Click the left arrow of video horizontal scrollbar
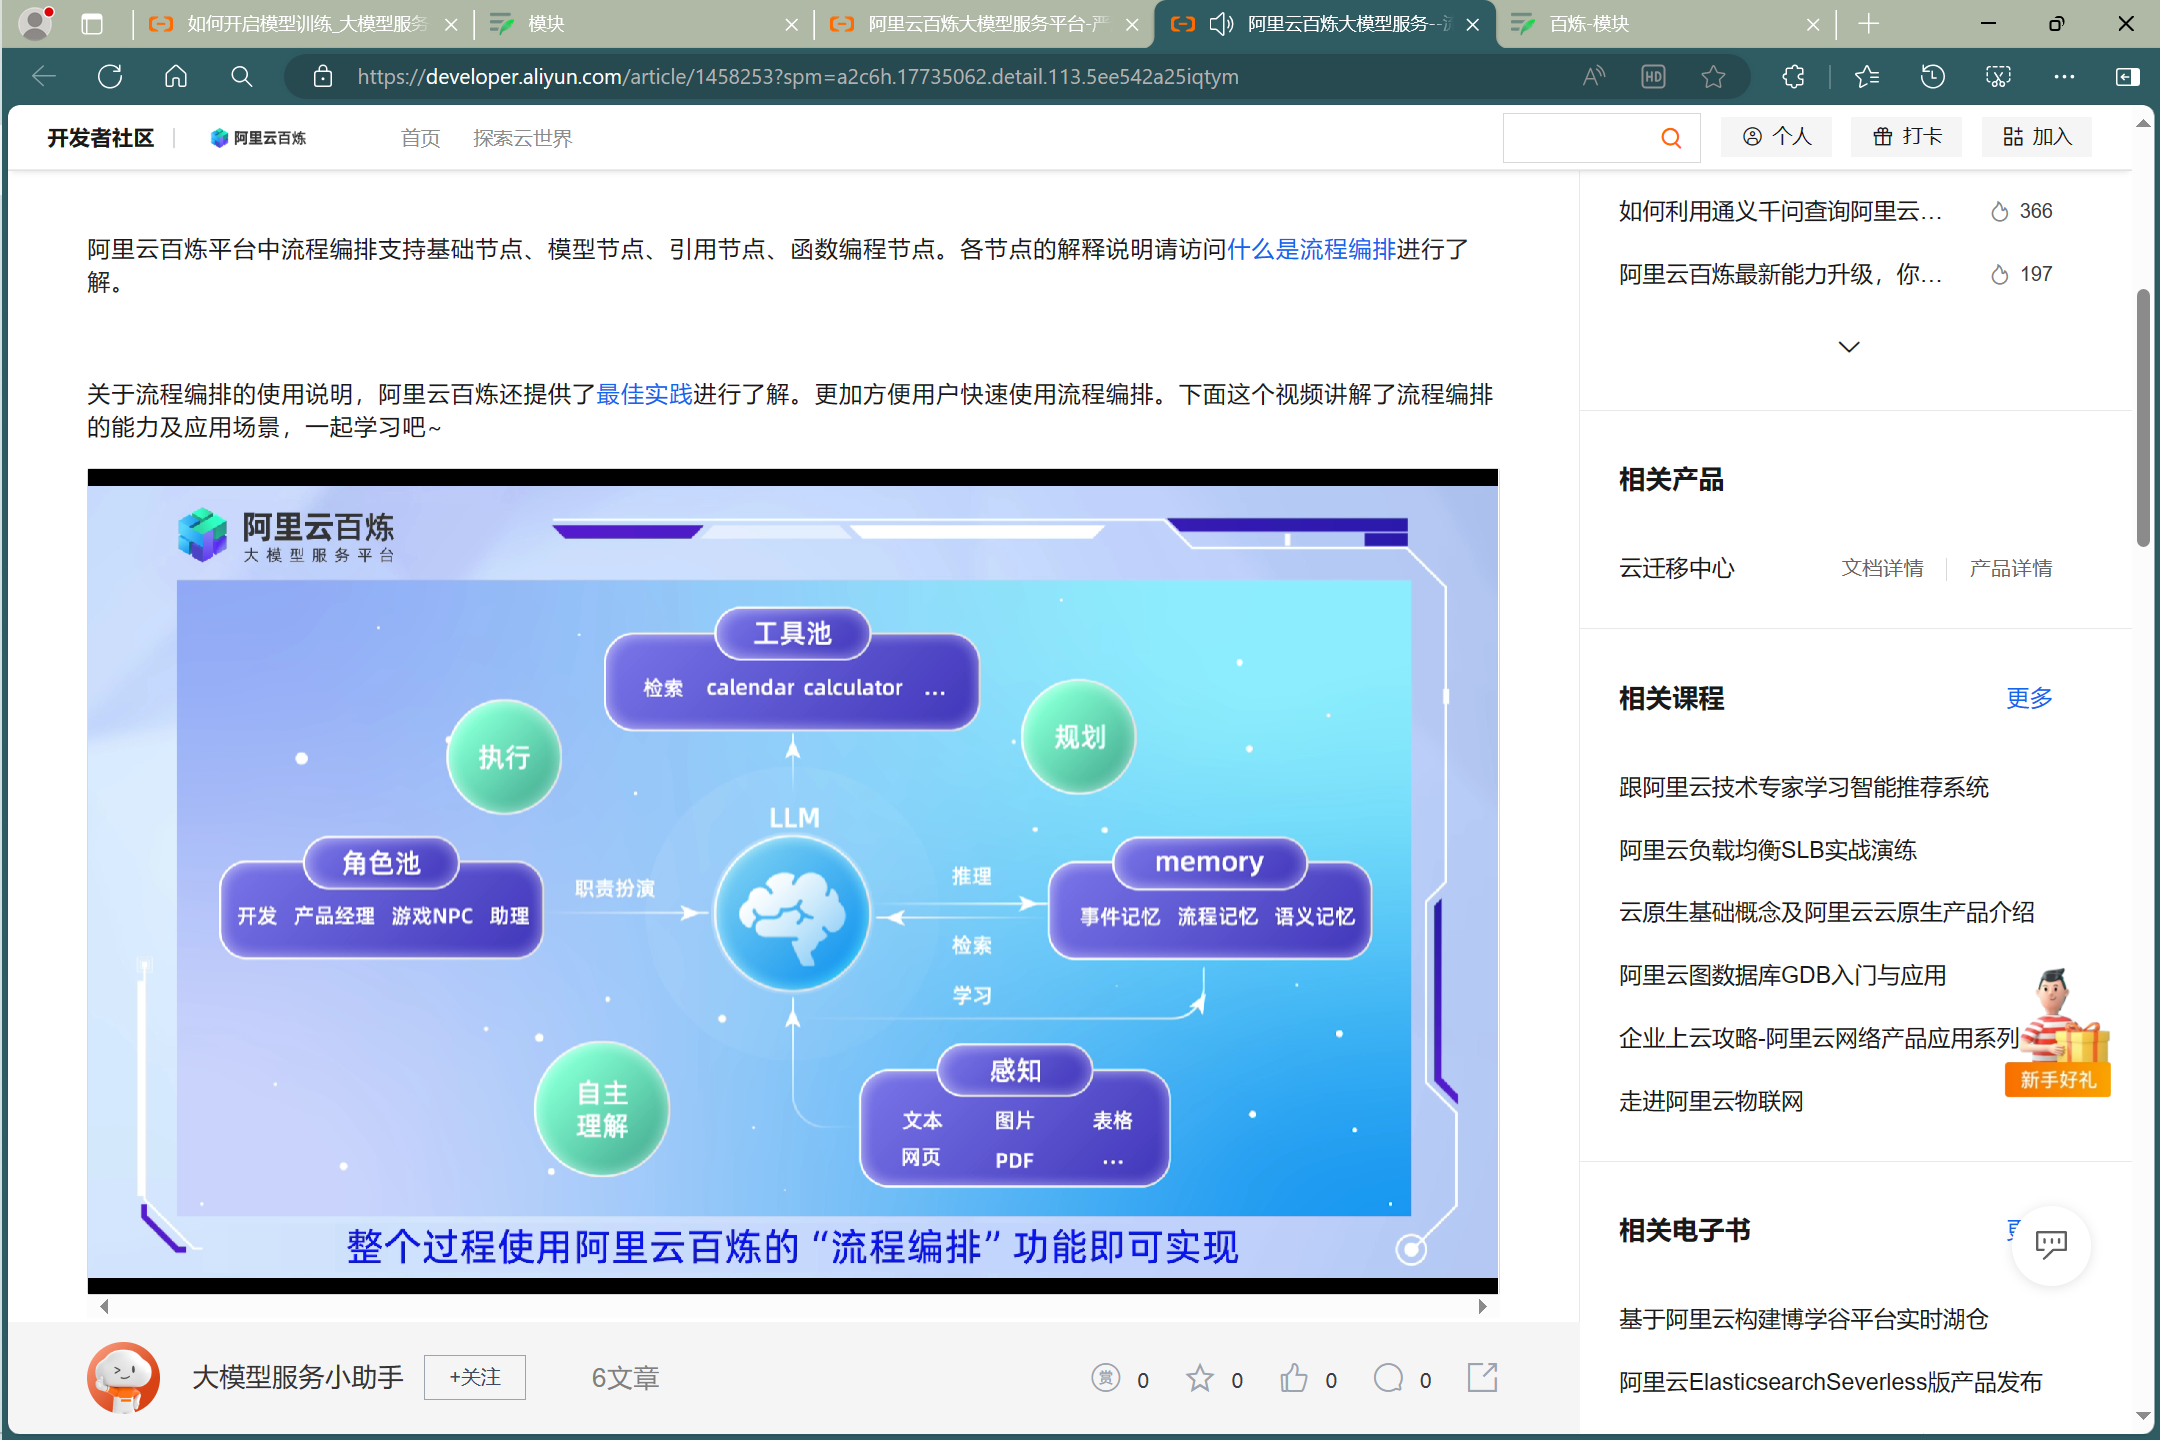The image size is (2160, 1440). click(104, 1306)
